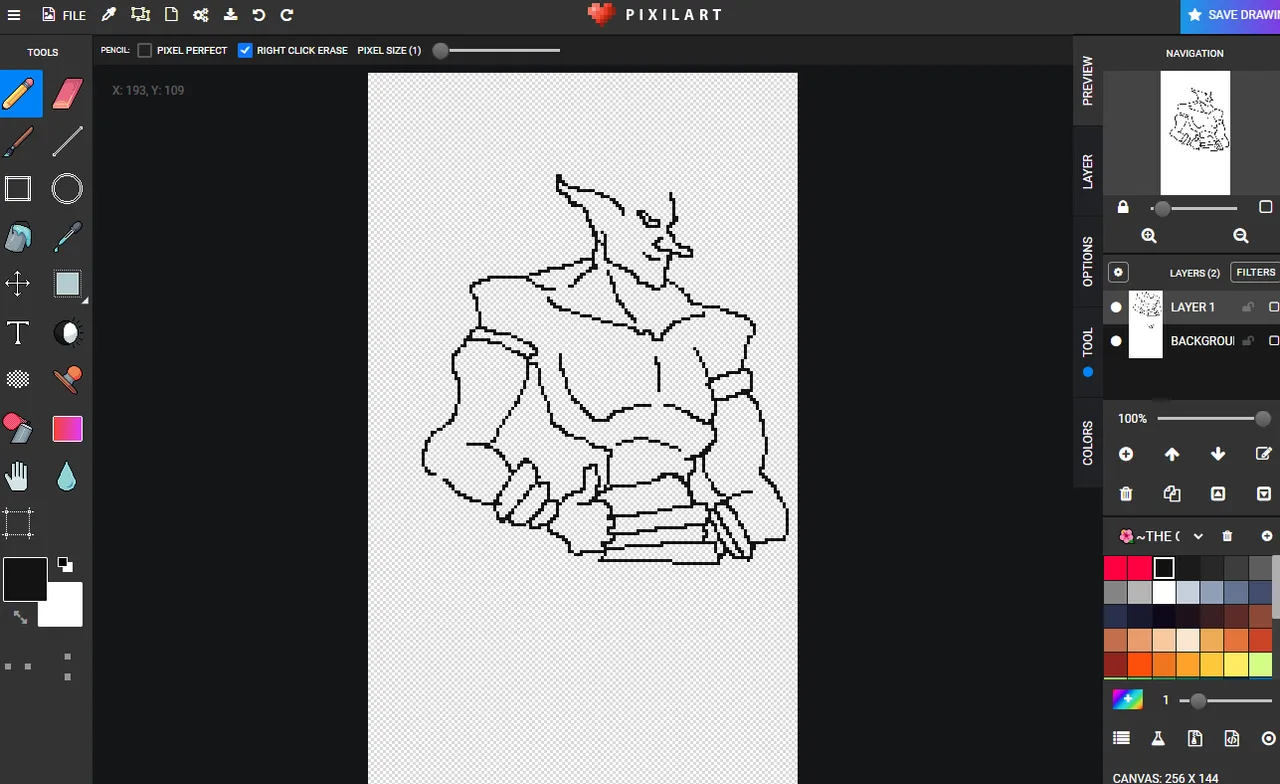Pick the Text tool
The height and width of the screenshot is (784, 1280).
pos(18,333)
